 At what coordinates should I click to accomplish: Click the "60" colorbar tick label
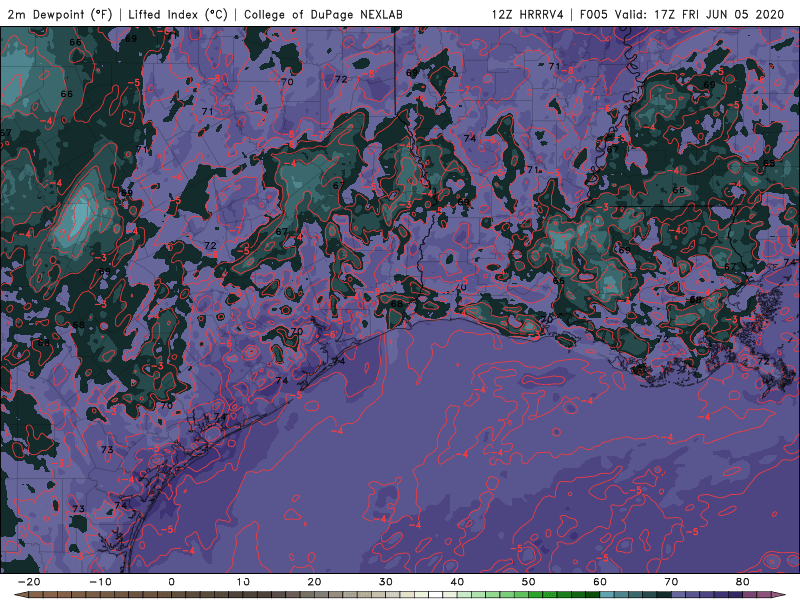[600, 582]
